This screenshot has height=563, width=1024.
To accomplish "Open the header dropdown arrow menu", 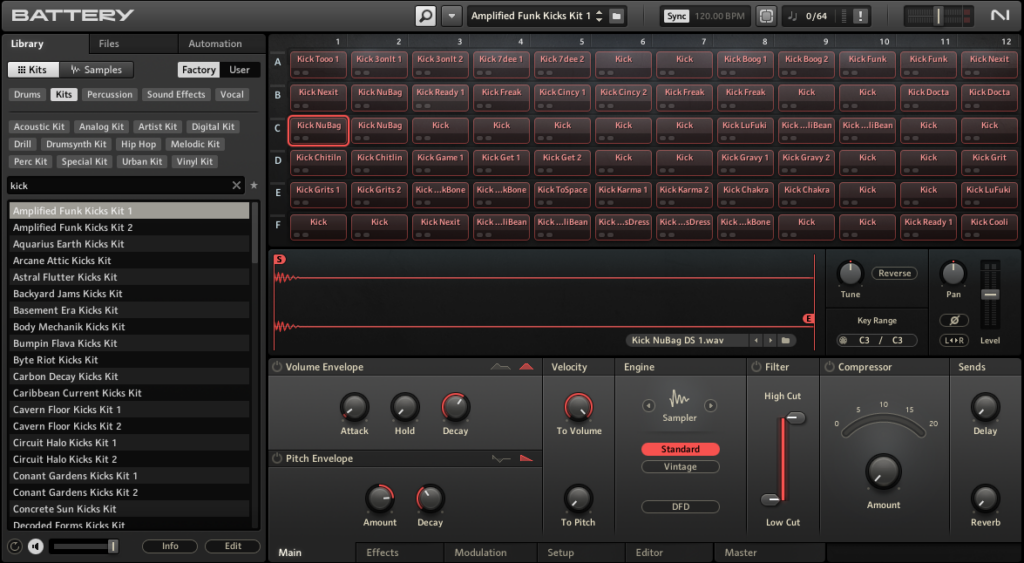I will point(453,16).
